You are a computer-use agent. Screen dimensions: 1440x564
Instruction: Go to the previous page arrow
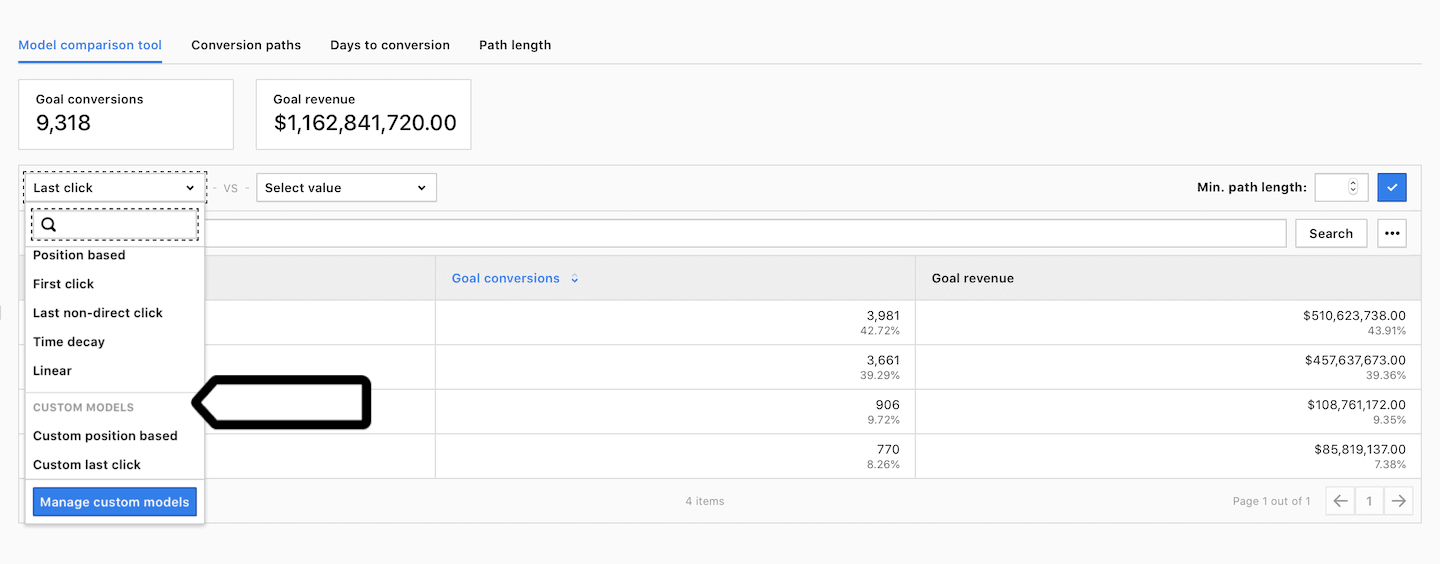click(1340, 501)
